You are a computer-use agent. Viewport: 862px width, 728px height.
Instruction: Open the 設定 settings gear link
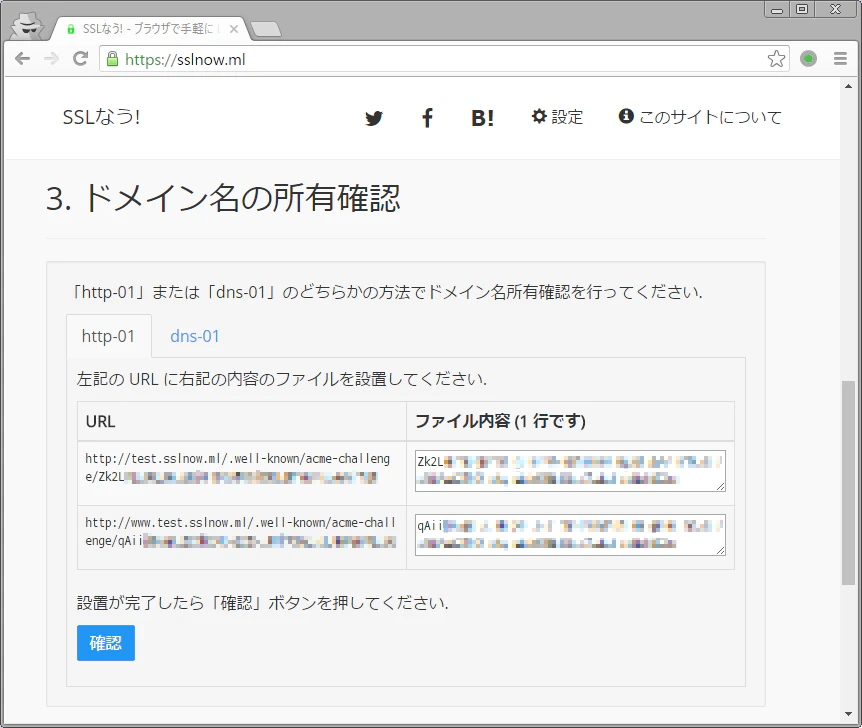point(557,117)
